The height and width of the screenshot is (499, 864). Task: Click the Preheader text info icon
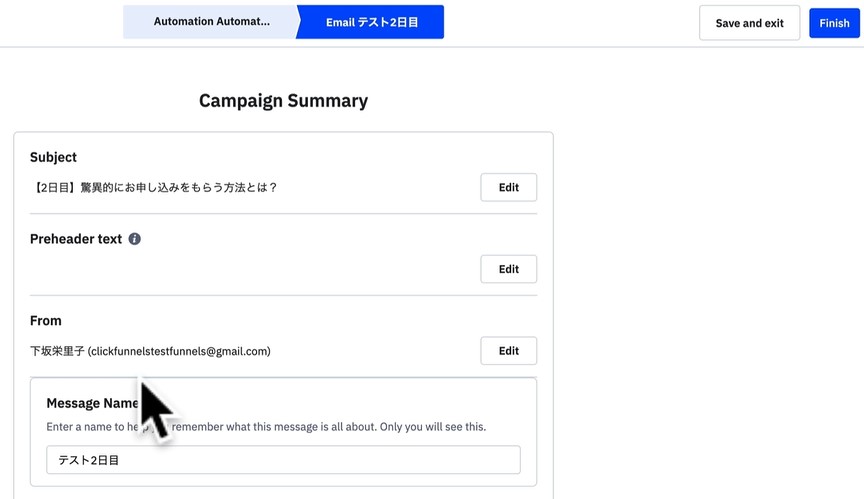click(x=135, y=240)
